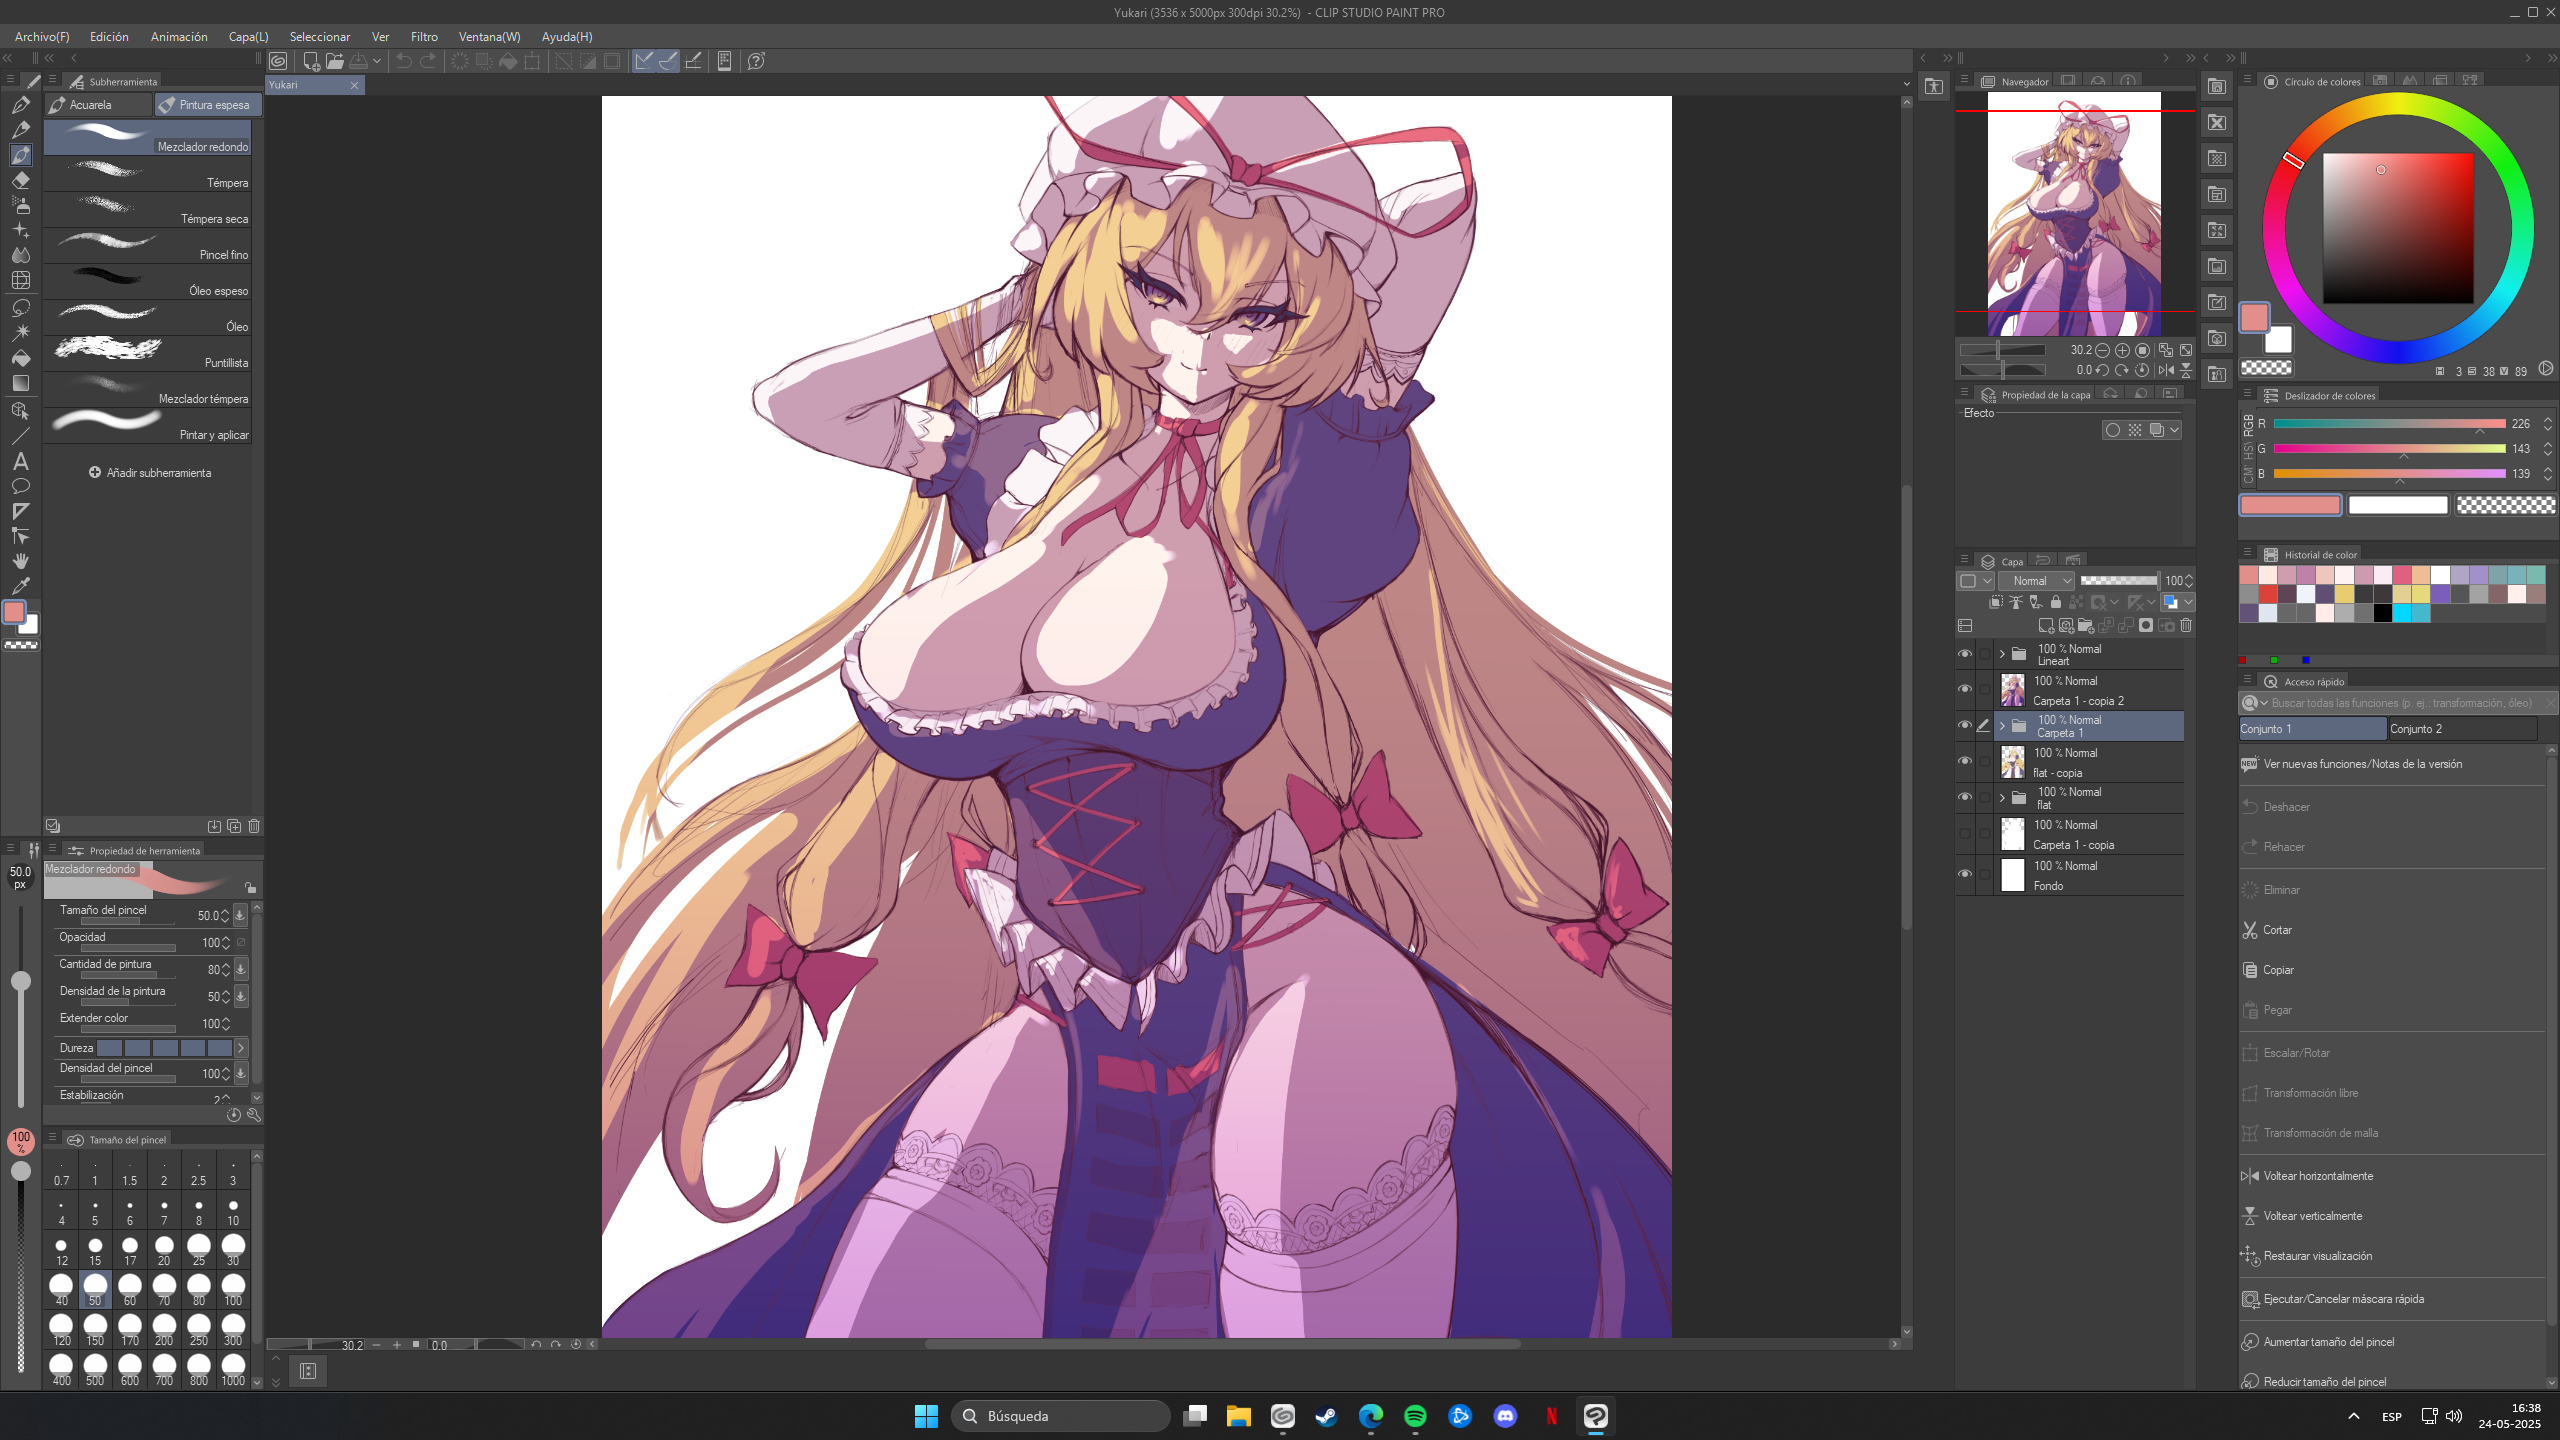Click Undo arrow in the command bar

pos(404,61)
